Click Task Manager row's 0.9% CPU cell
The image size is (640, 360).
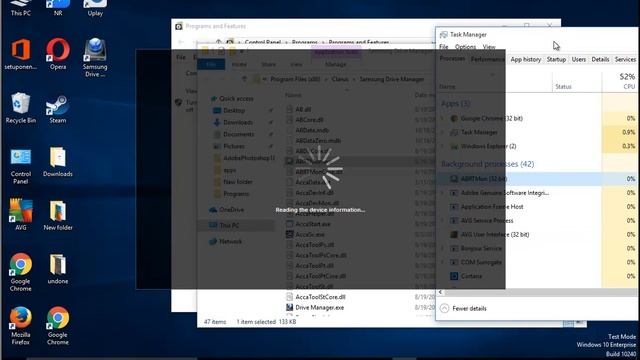(620, 132)
